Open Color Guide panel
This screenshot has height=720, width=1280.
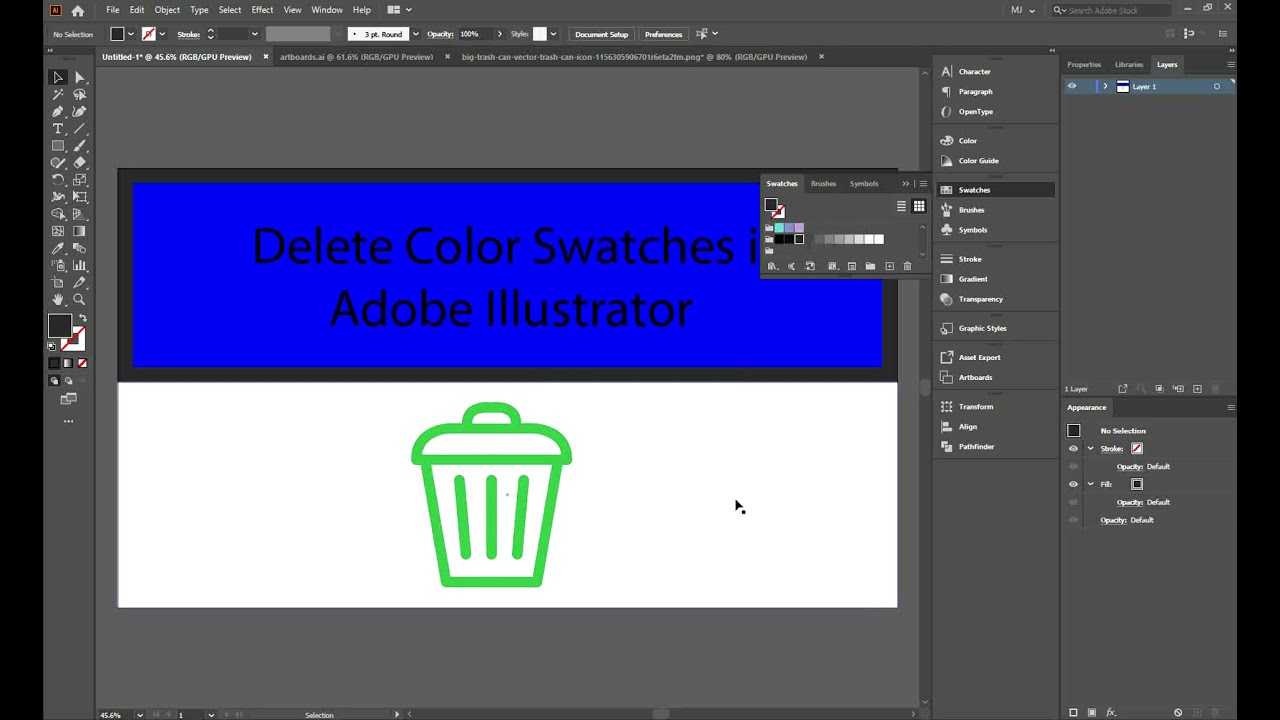(x=978, y=160)
